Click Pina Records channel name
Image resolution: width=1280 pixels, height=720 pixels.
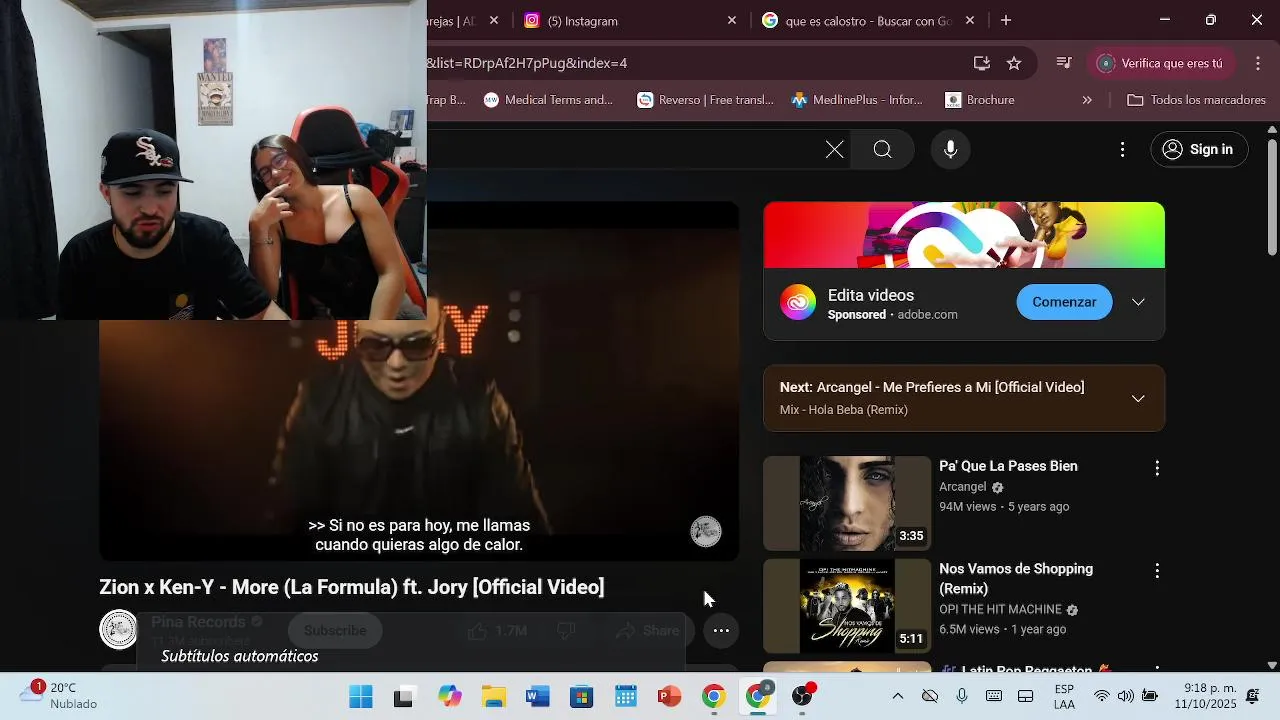pyautogui.click(x=198, y=622)
